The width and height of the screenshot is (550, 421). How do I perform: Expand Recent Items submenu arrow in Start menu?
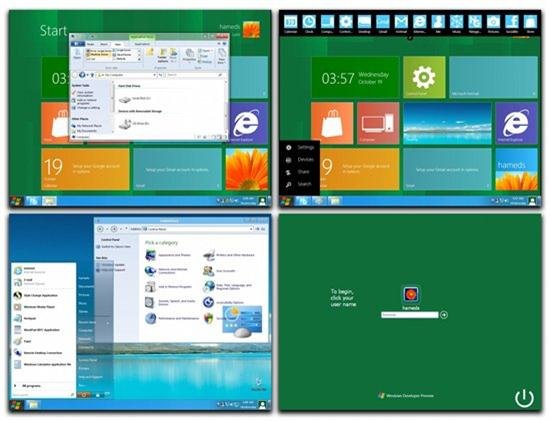click(x=108, y=322)
